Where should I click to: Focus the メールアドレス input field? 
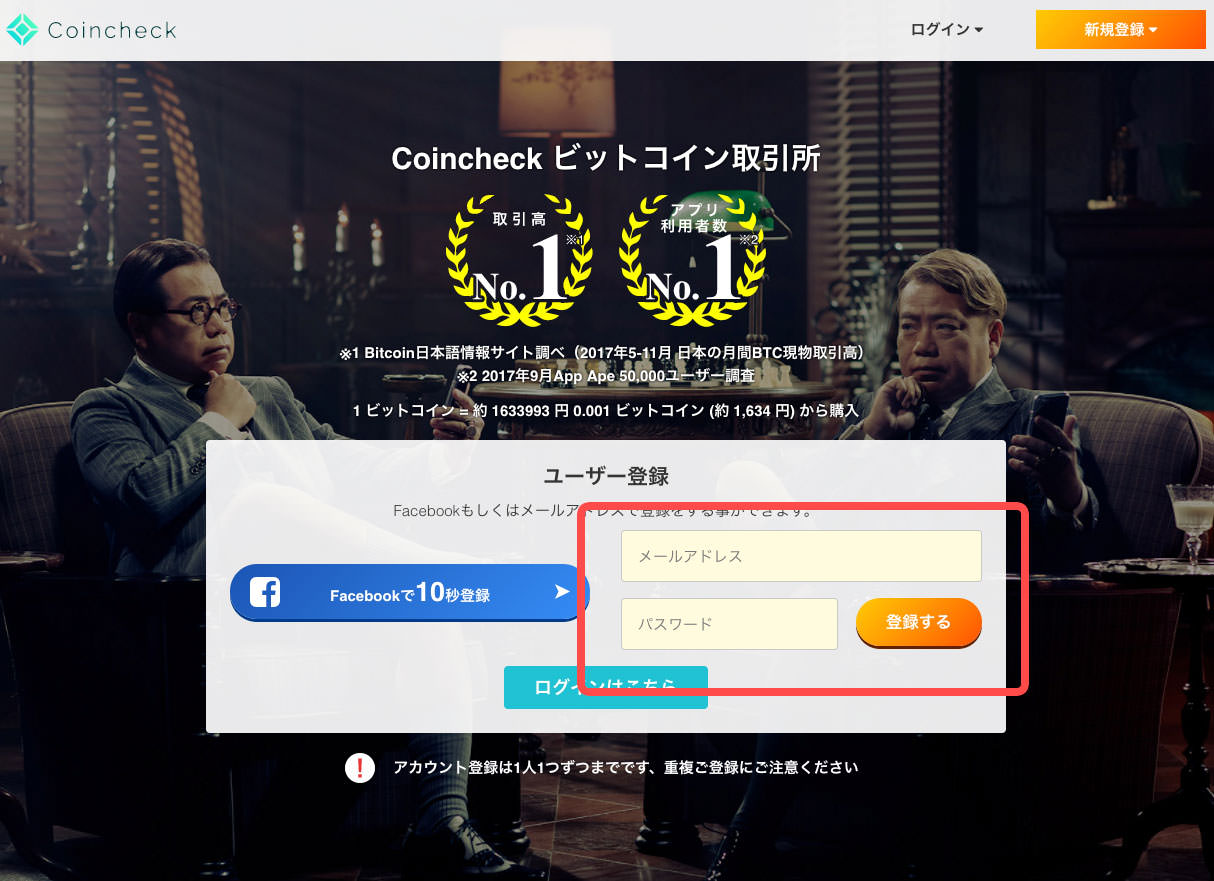(x=801, y=556)
